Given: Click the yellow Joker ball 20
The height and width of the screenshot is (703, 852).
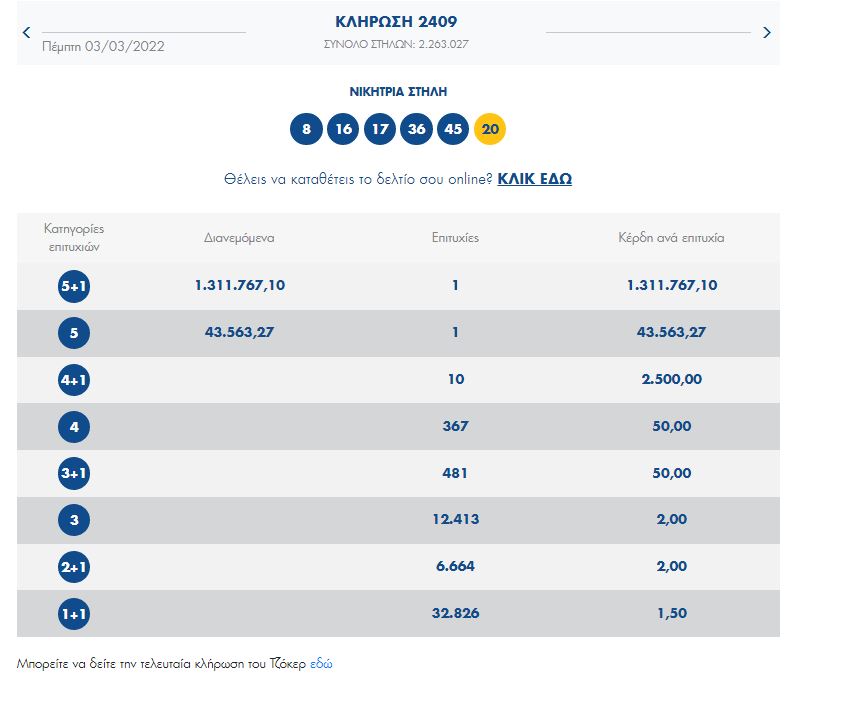Looking at the screenshot, I should (490, 129).
